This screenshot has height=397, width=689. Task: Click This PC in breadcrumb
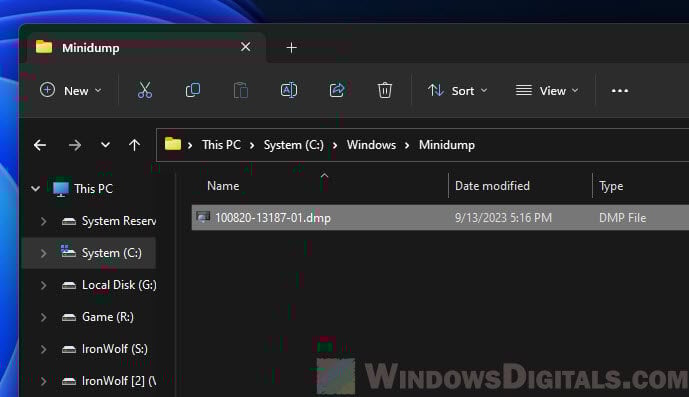point(221,145)
